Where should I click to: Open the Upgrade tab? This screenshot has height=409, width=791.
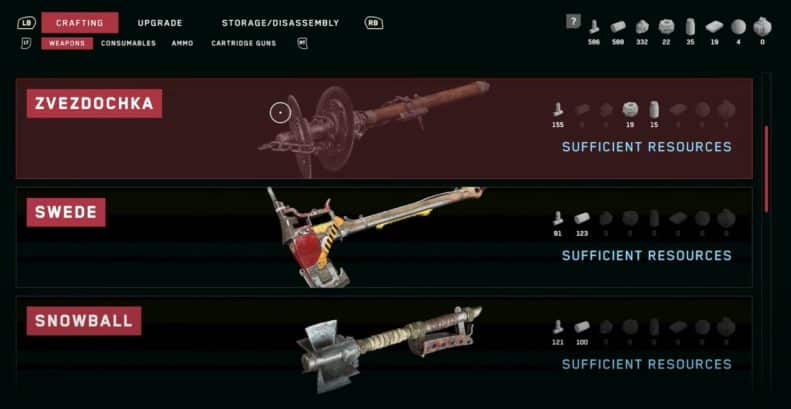(160, 23)
